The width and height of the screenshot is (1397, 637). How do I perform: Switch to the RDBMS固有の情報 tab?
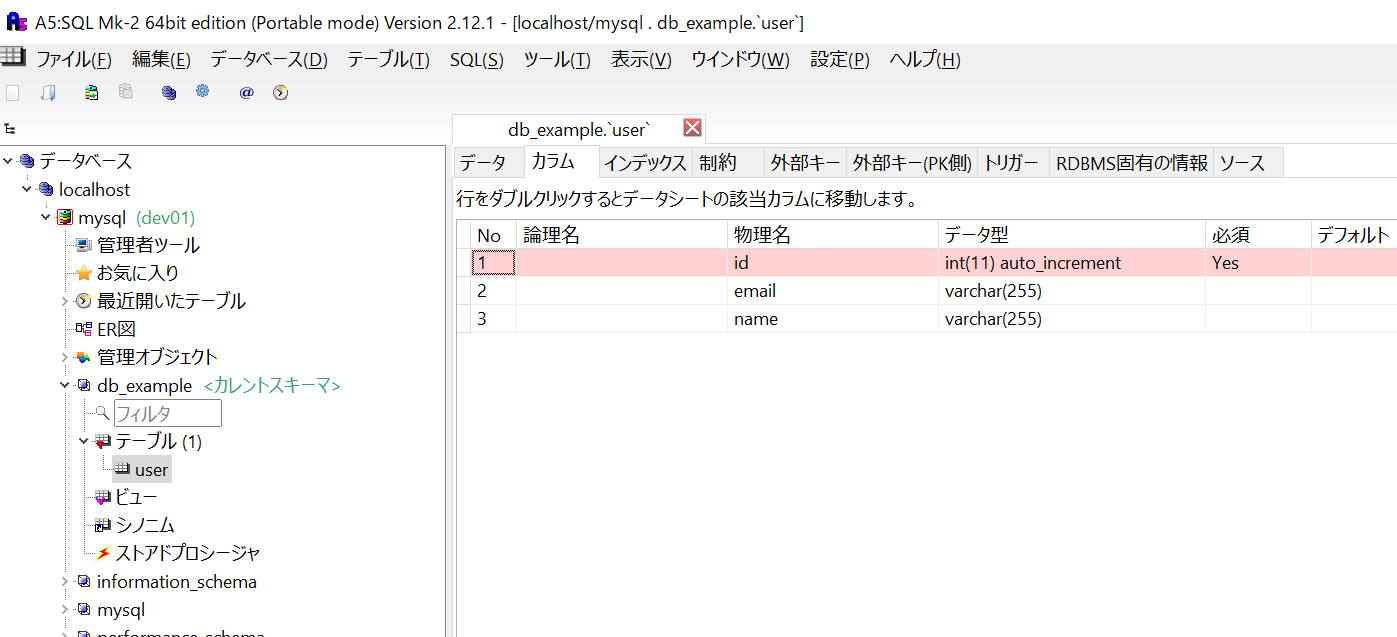point(1132,163)
